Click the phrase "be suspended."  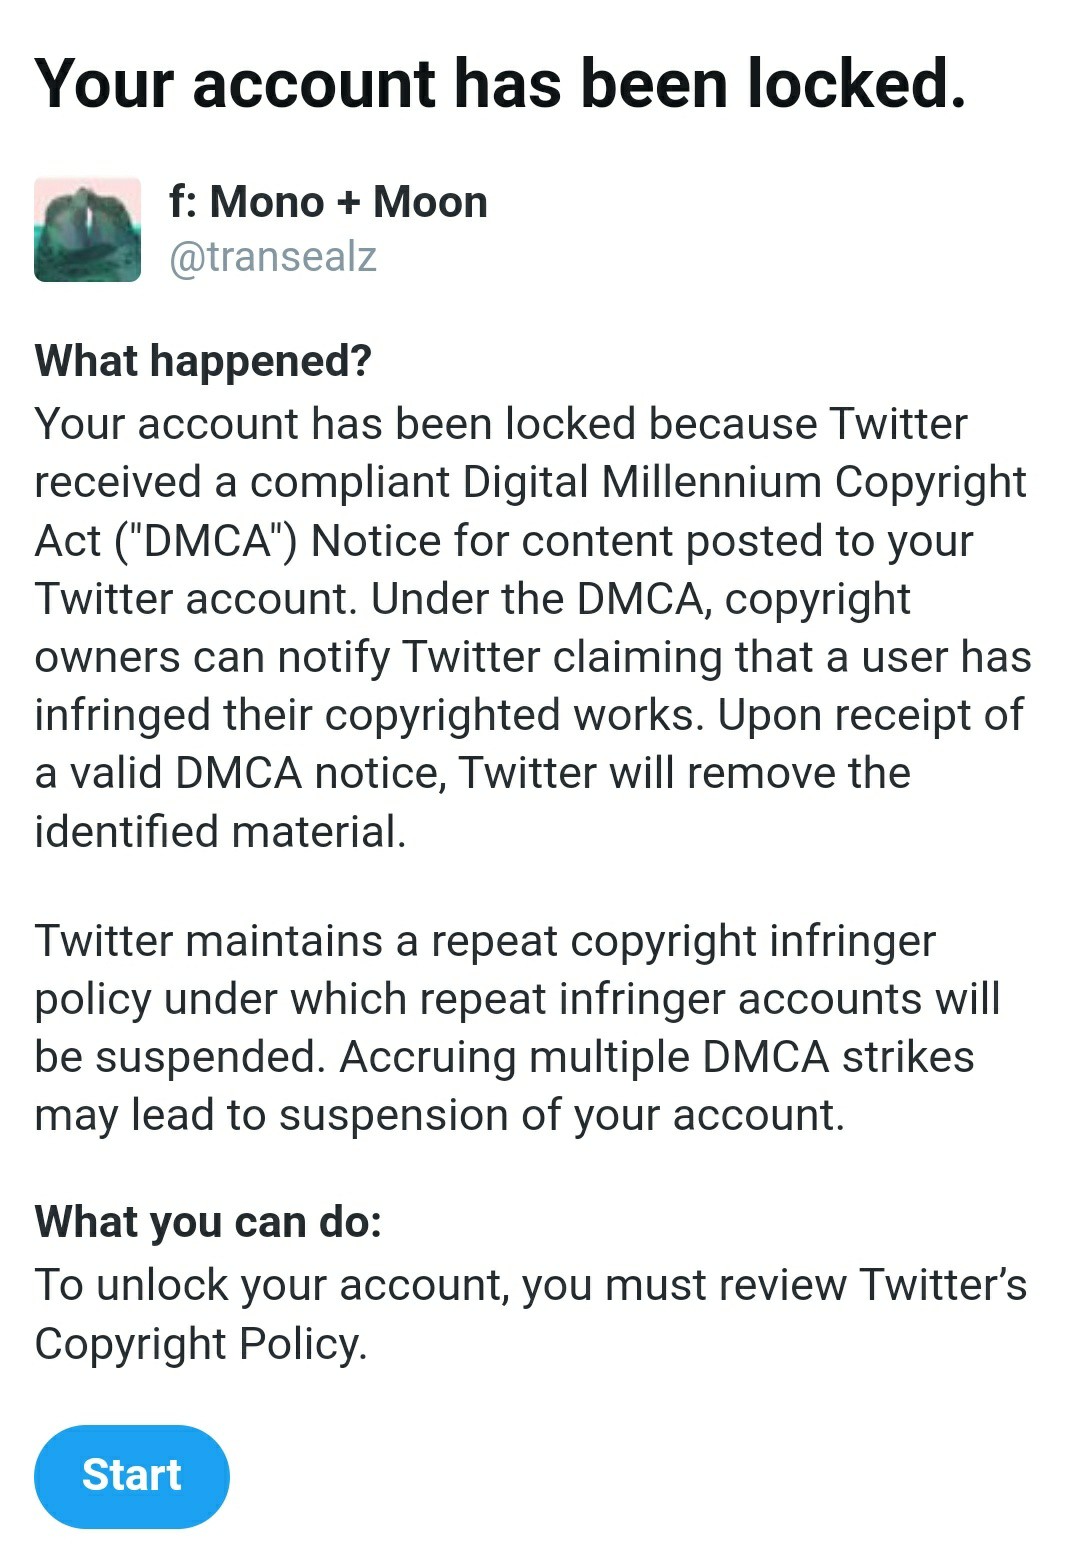(180, 1057)
